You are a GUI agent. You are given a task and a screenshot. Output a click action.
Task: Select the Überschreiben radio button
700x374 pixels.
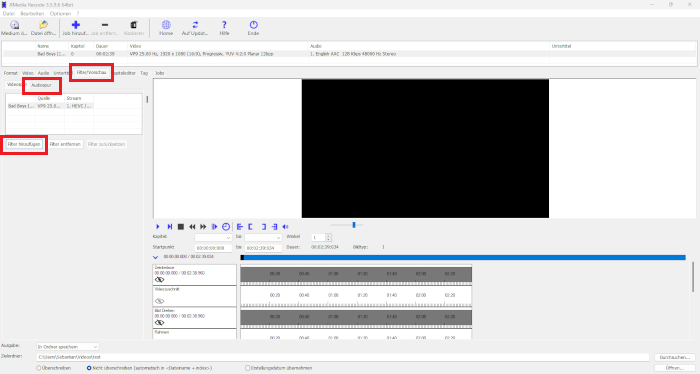(x=39, y=368)
